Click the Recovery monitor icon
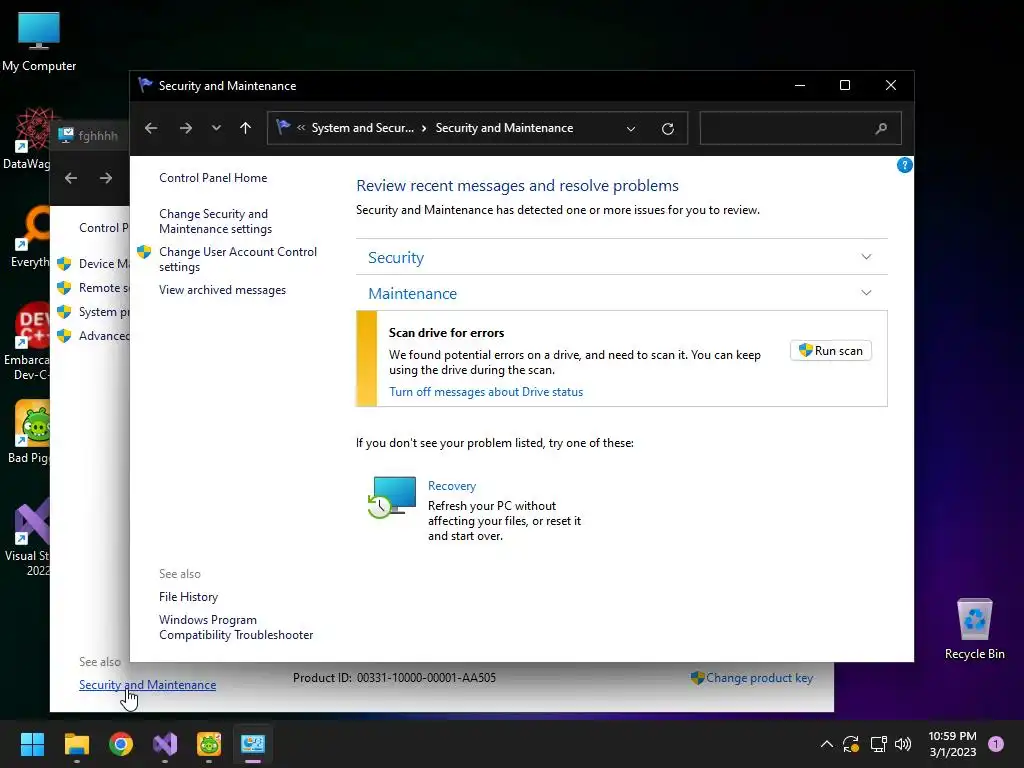The image size is (1024, 768). tap(392, 497)
